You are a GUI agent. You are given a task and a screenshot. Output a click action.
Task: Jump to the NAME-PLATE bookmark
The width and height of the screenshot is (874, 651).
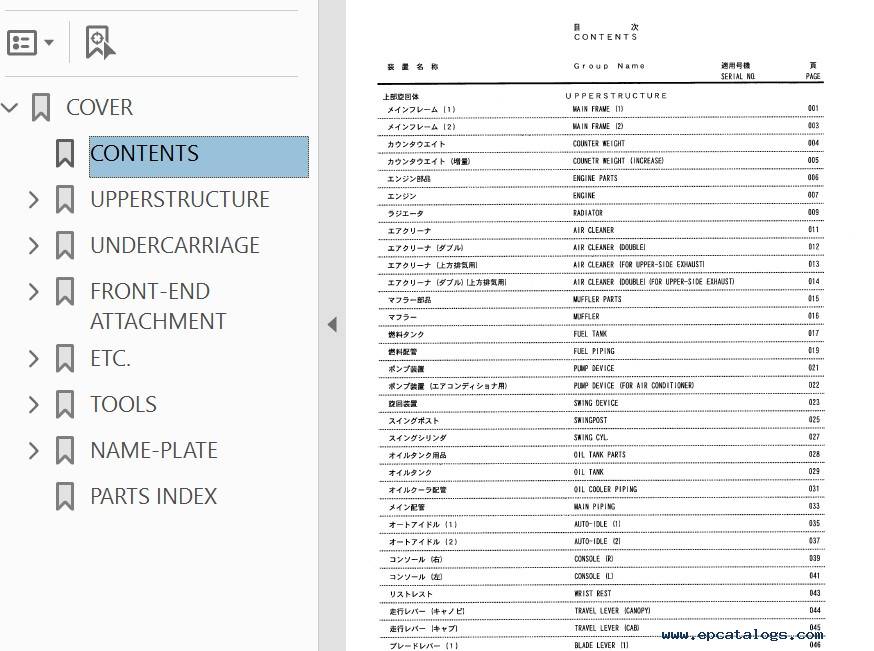[x=154, y=450]
